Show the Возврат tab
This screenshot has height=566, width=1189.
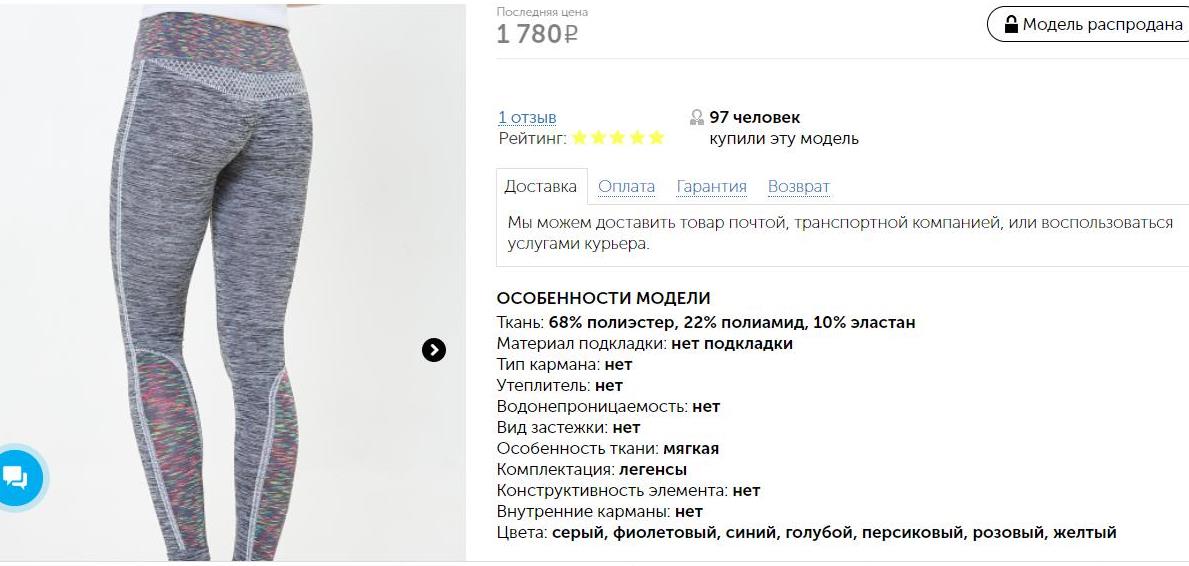pyautogui.click(x=798, y=186)
